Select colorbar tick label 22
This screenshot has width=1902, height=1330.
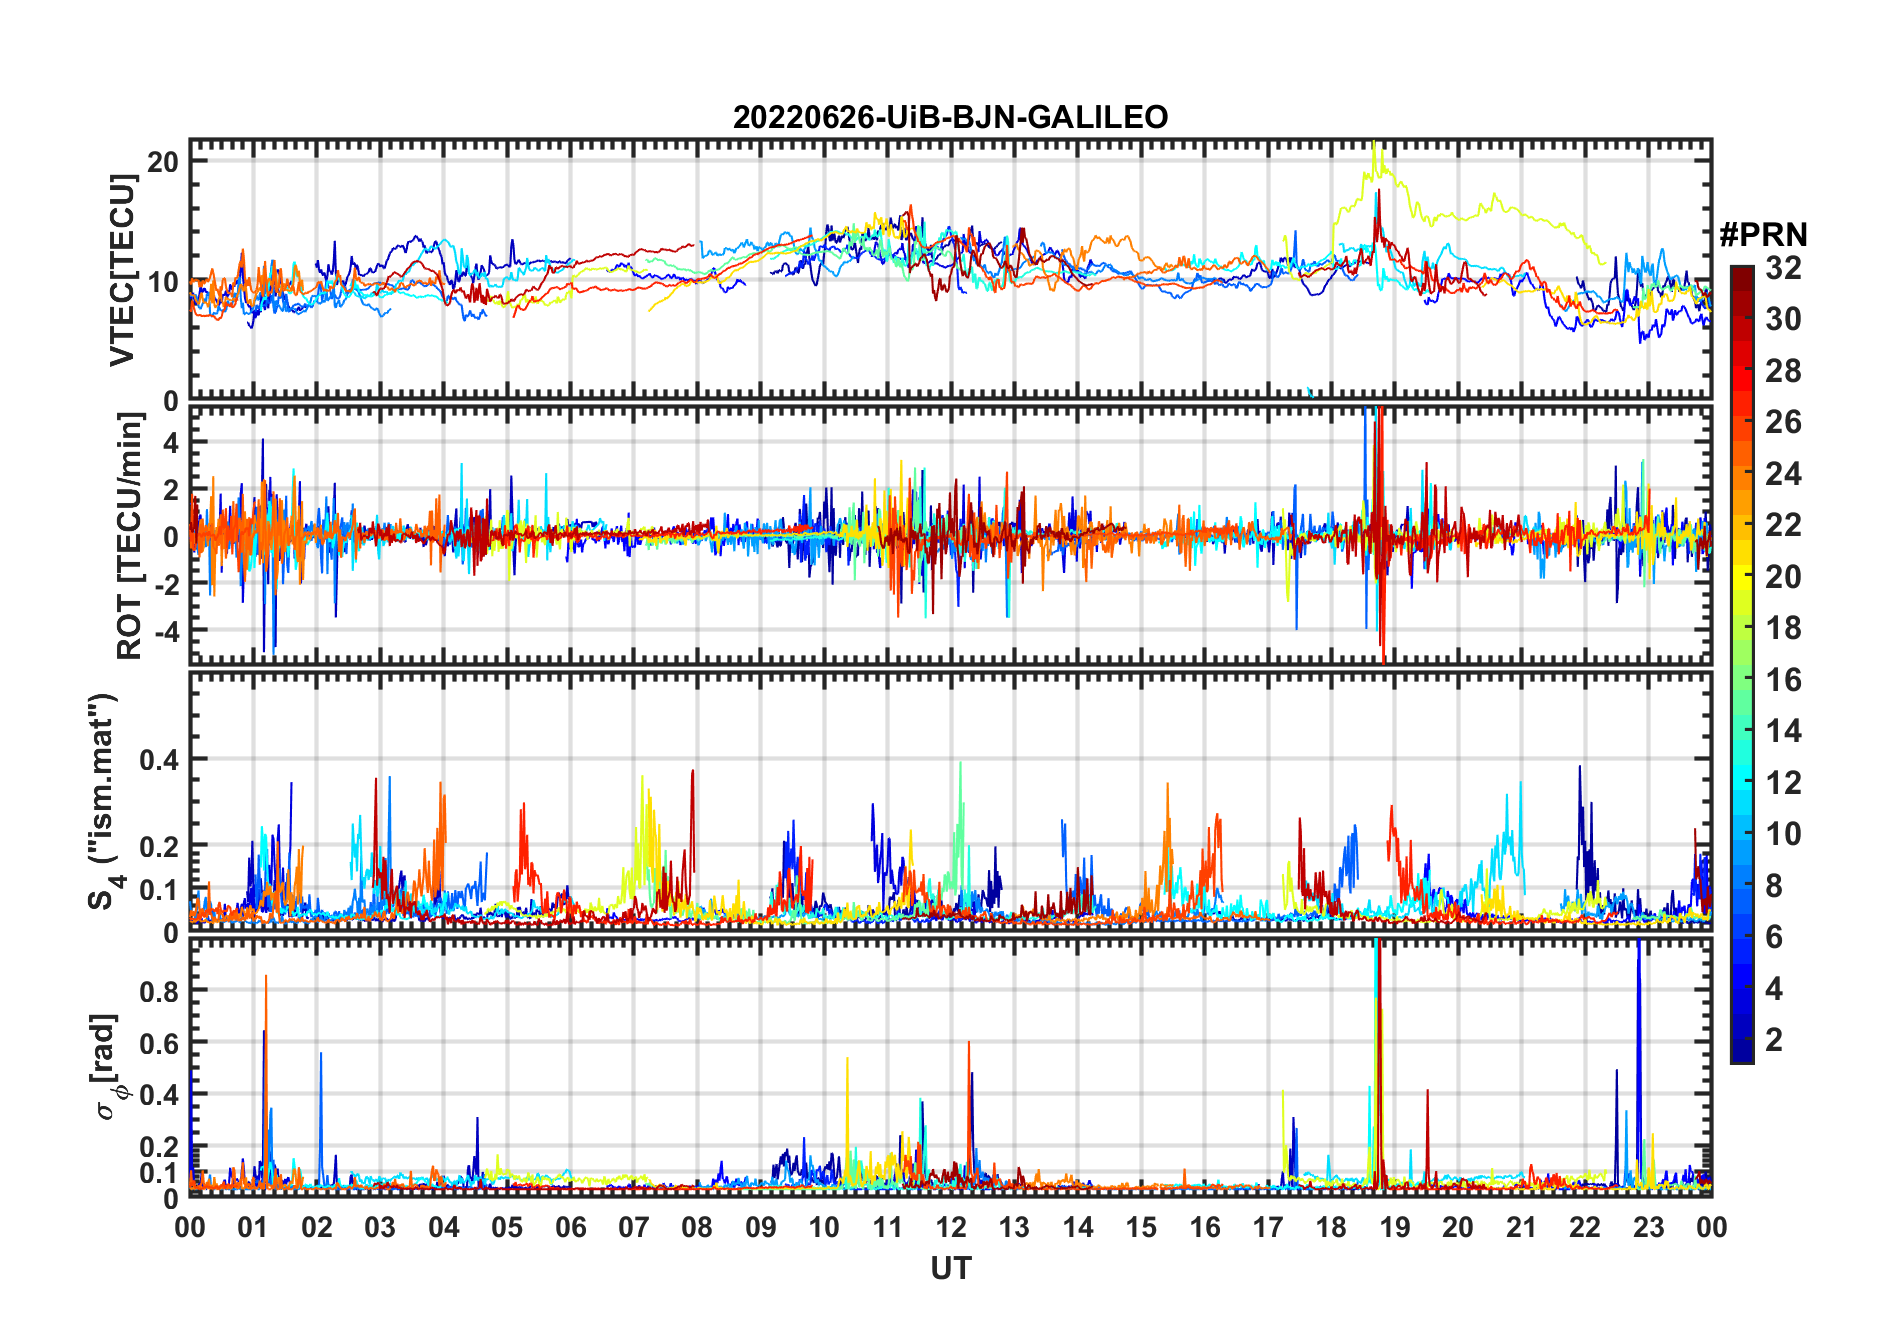pos(1783,525)
